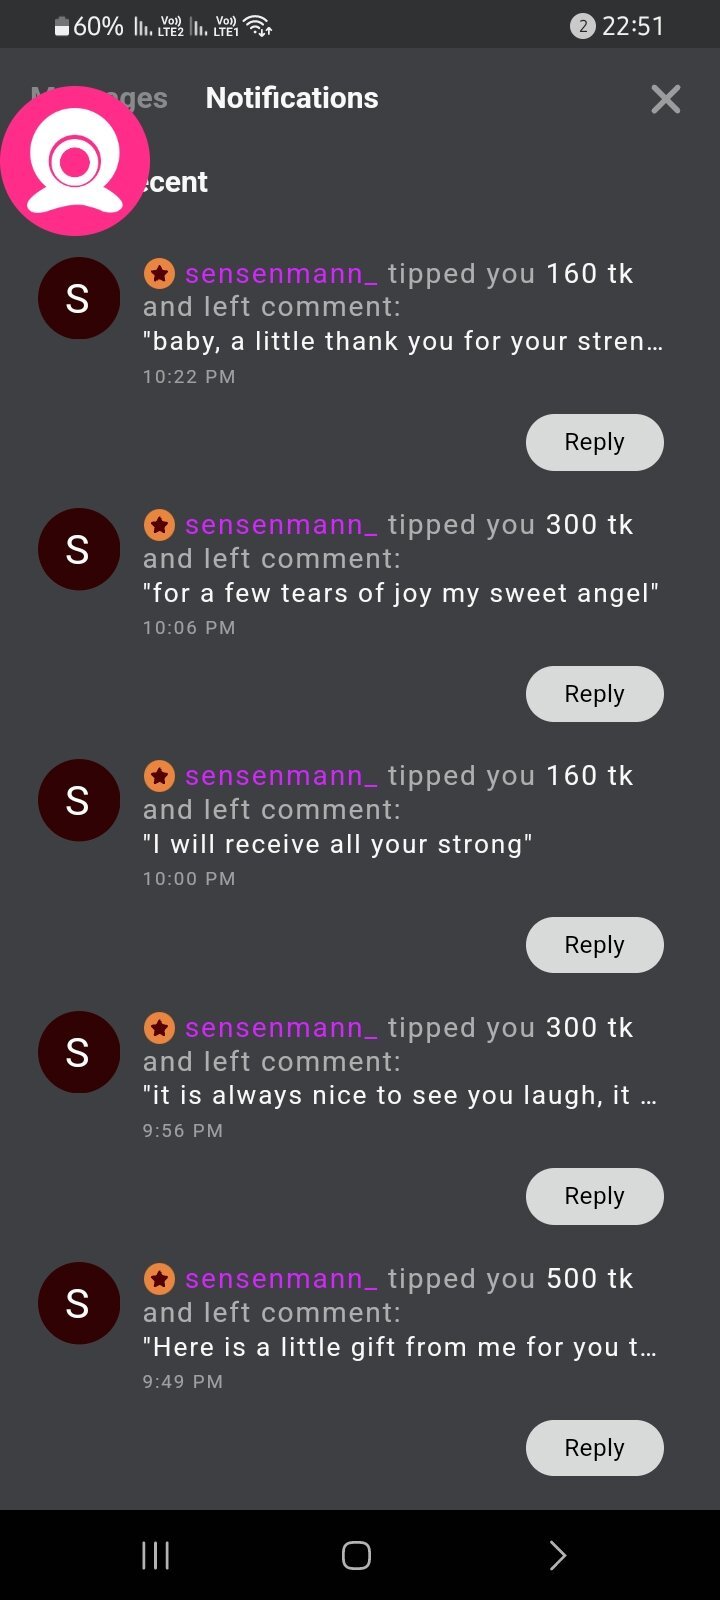This screenshot has width=720, height=1600.
Task: Select the Notifications tab
Action: click(292, 98)
